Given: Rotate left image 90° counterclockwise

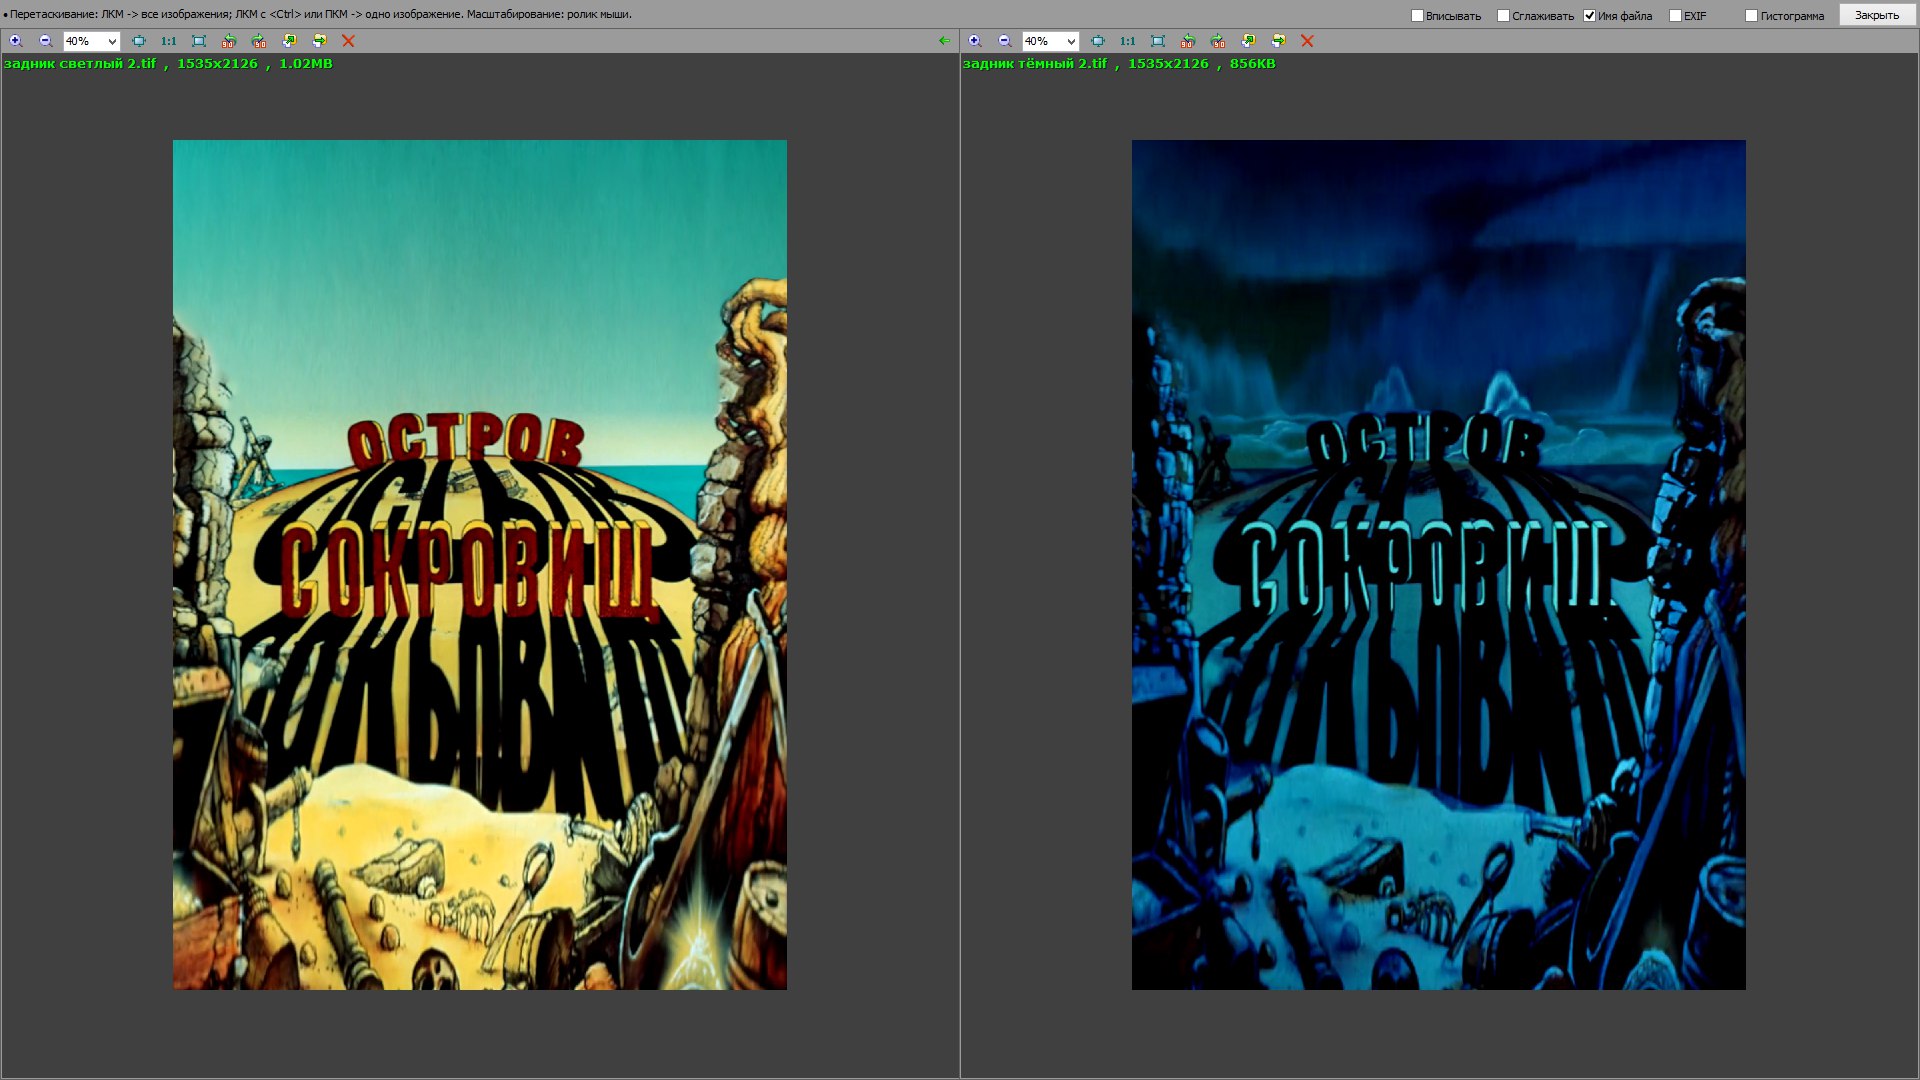Looking at the screenshot, I should point(229,41).
